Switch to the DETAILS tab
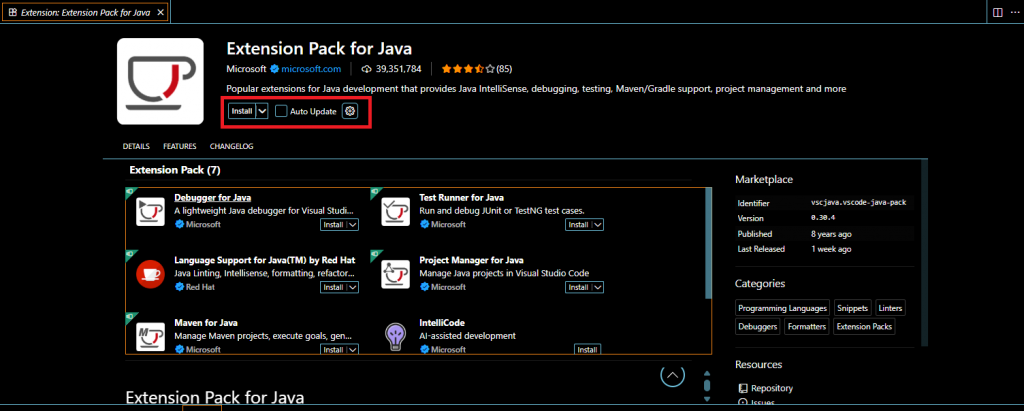The image size is (1024, 411). [136, 146]
